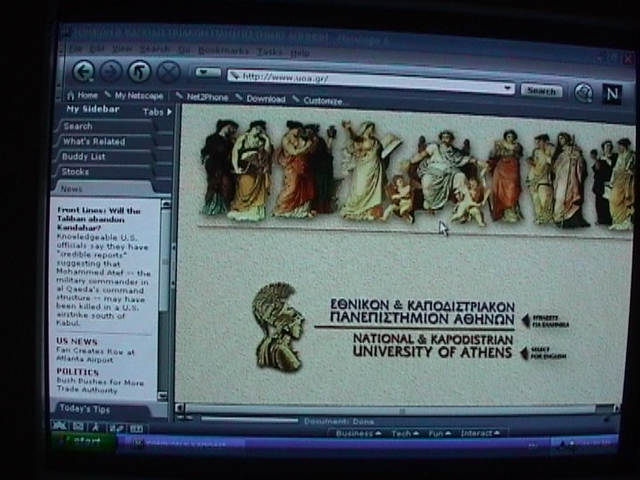
Task: Stop loading with the X Stop button
Action: click(x=169, y=72)
